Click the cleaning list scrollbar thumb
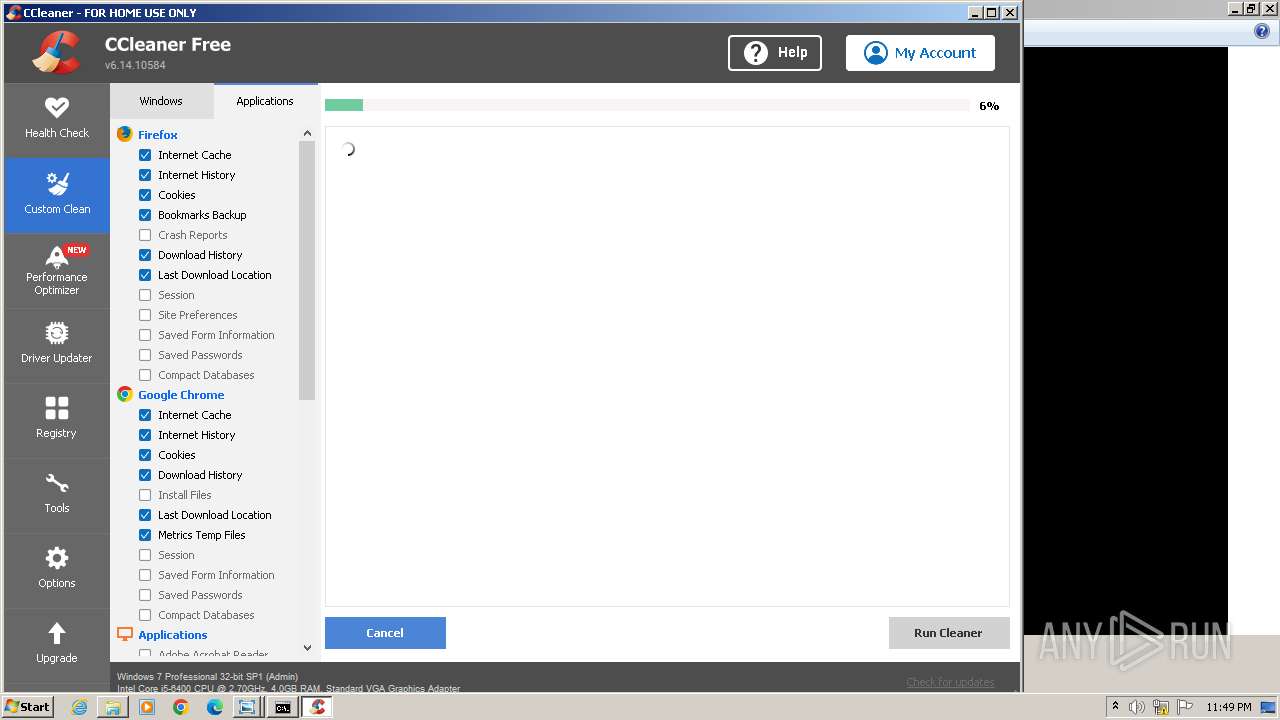 tap(307, 270)
